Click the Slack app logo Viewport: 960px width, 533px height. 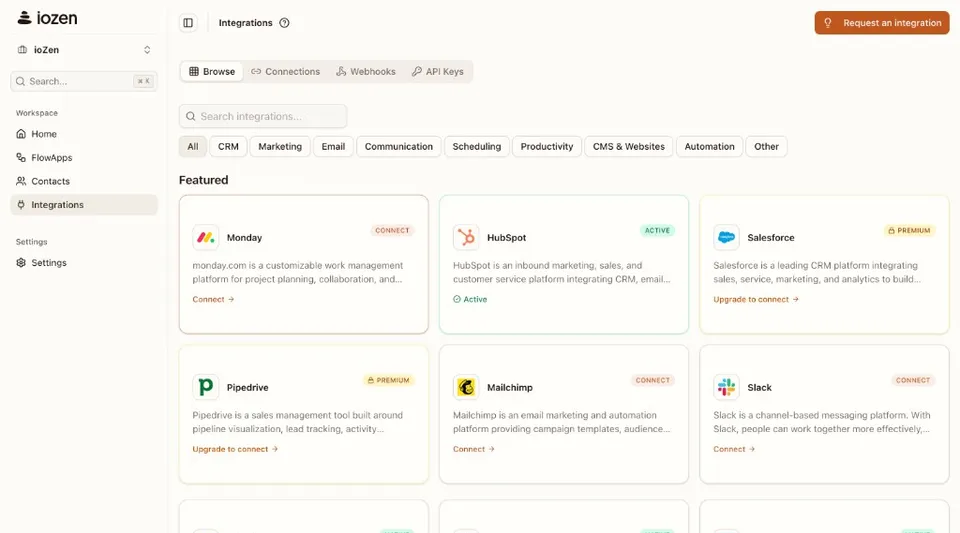(x=726, y=387)
